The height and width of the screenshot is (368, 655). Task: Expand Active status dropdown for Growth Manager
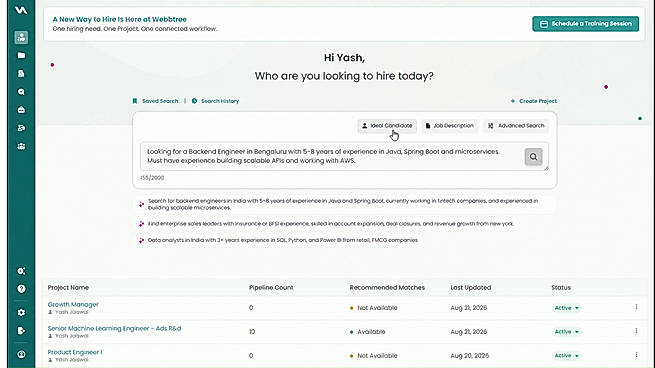pyautogui.click(x=567, y=308)
